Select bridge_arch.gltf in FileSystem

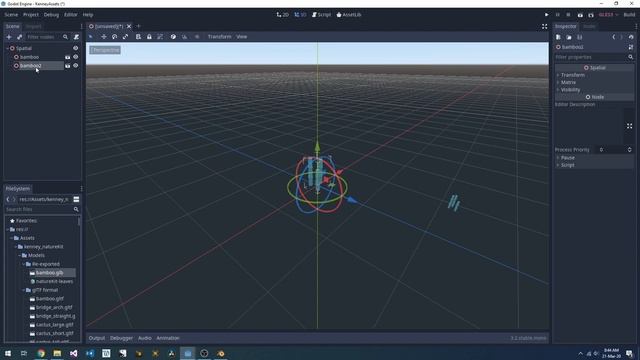tap(54, 307)
